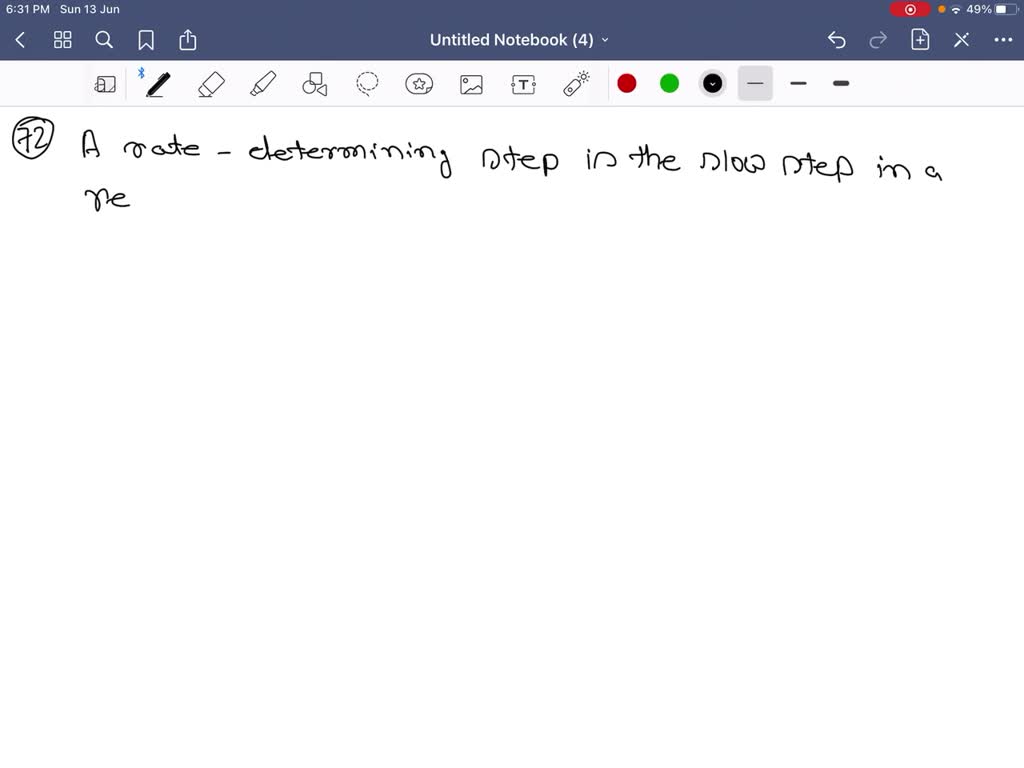Select the Laser pointer tool
This screenshot has width=1024, height=768.
[x=576, y=84]
